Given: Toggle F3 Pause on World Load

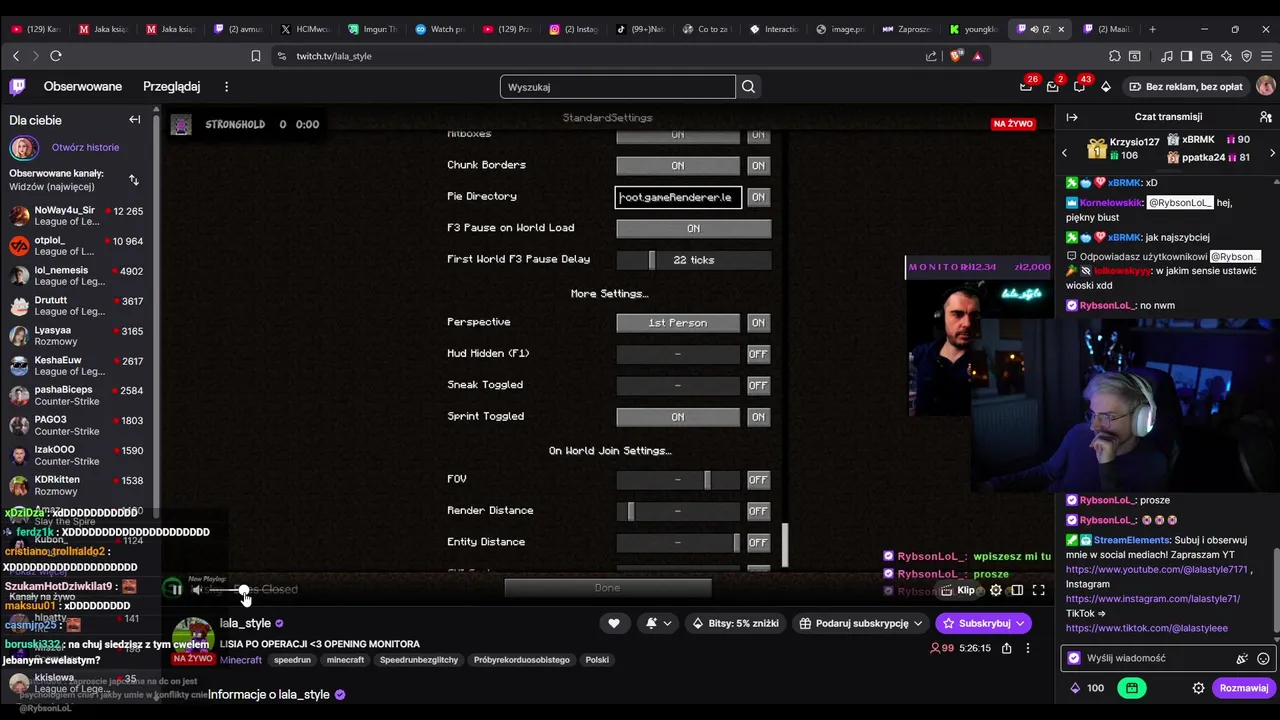Looking at the screenshot, I should (x=693, y=229).
